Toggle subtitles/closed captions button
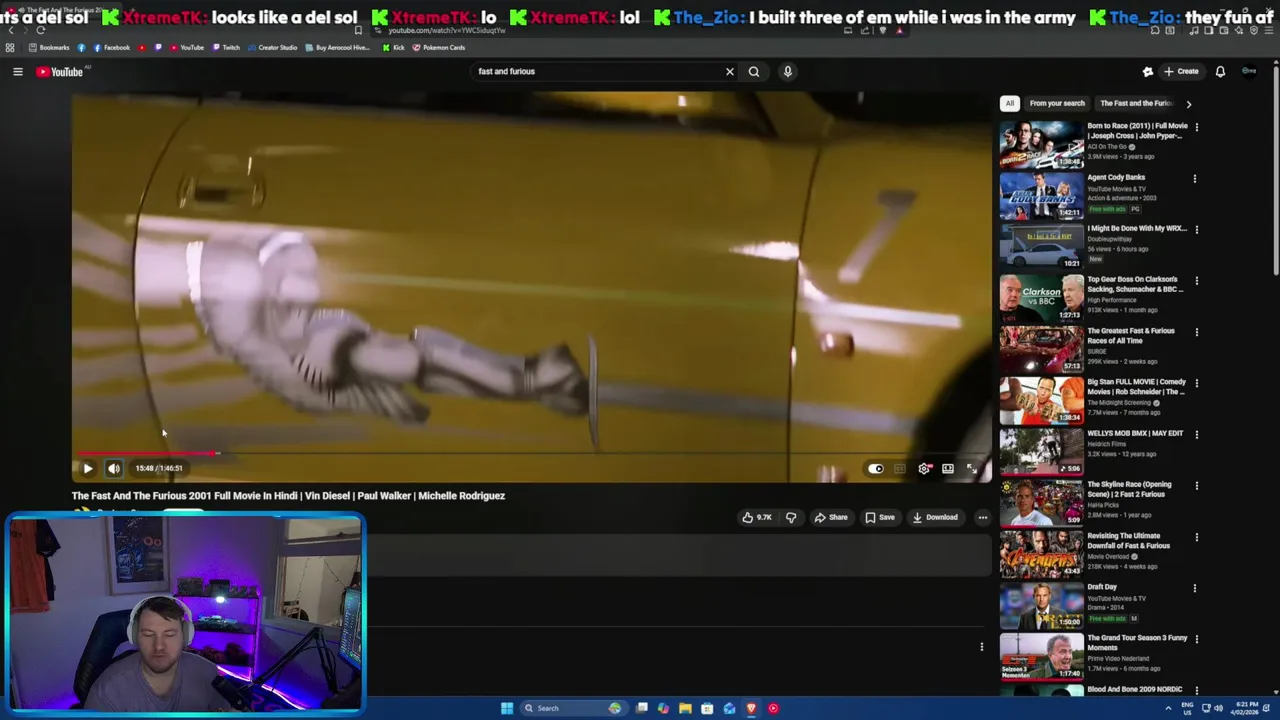The height and width of the screenshot is (720, 1280). (900, 468)
